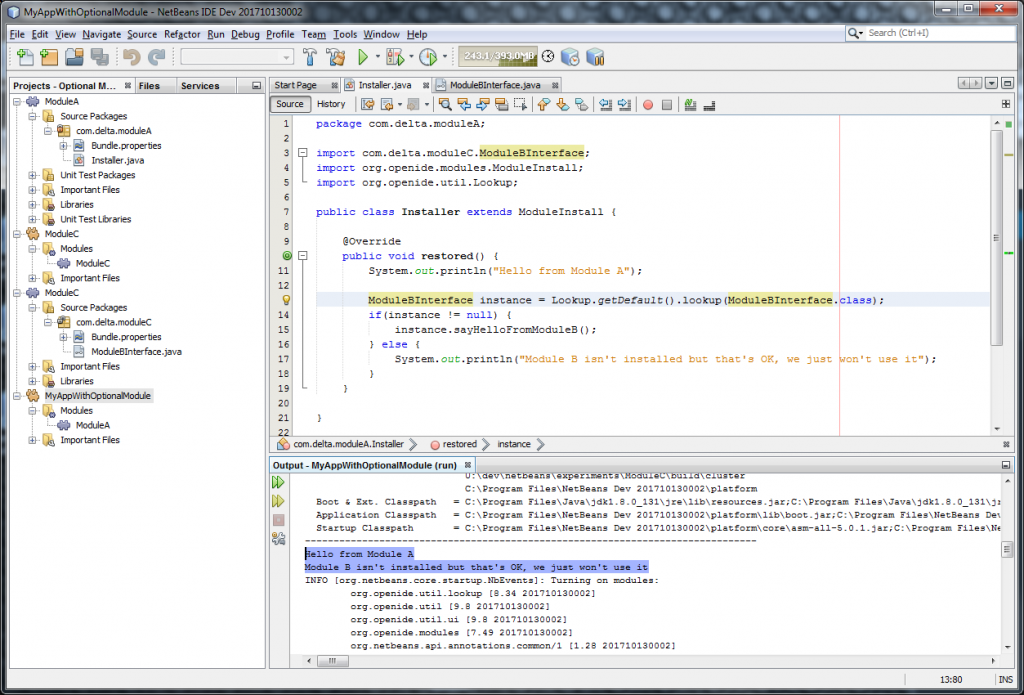
Task: Click Clean and Build hammer-broom icon
Action: click(336, 57)
